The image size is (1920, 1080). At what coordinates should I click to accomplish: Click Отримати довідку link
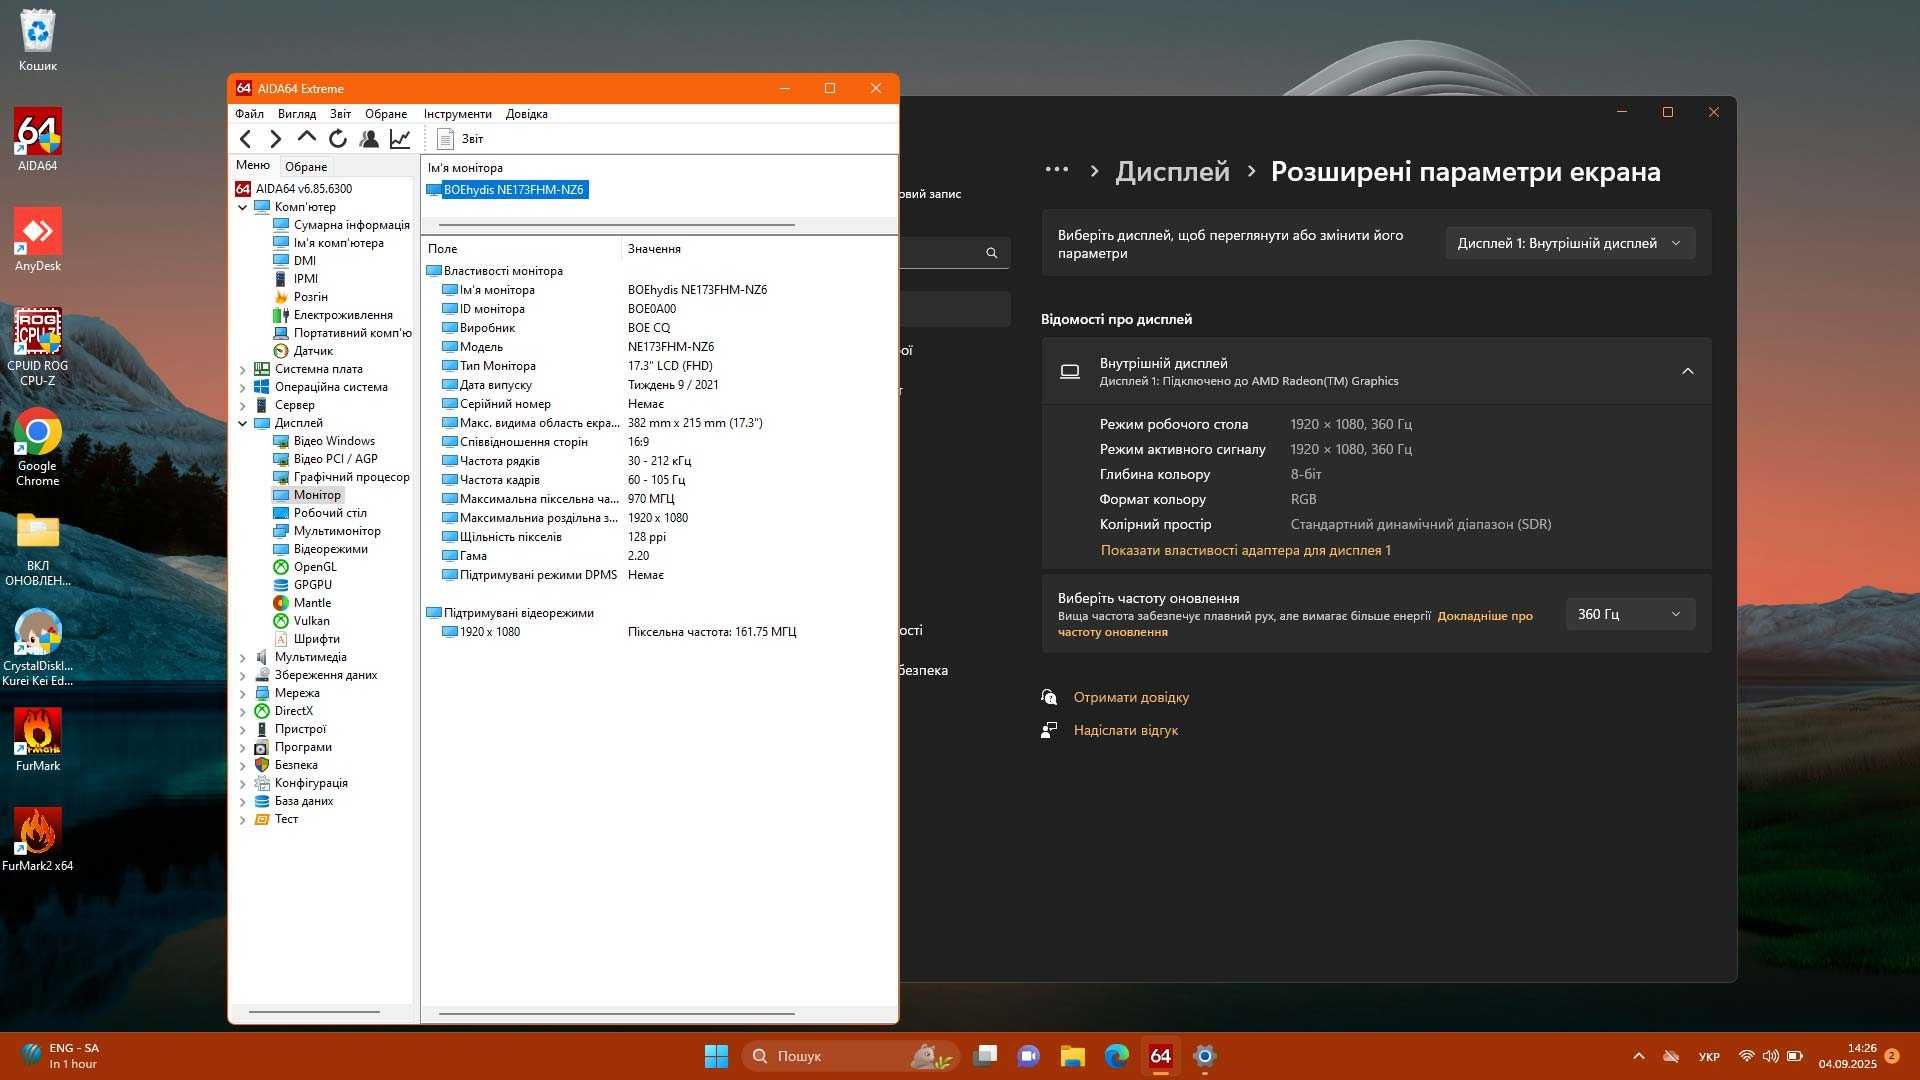pos(1131,697)
